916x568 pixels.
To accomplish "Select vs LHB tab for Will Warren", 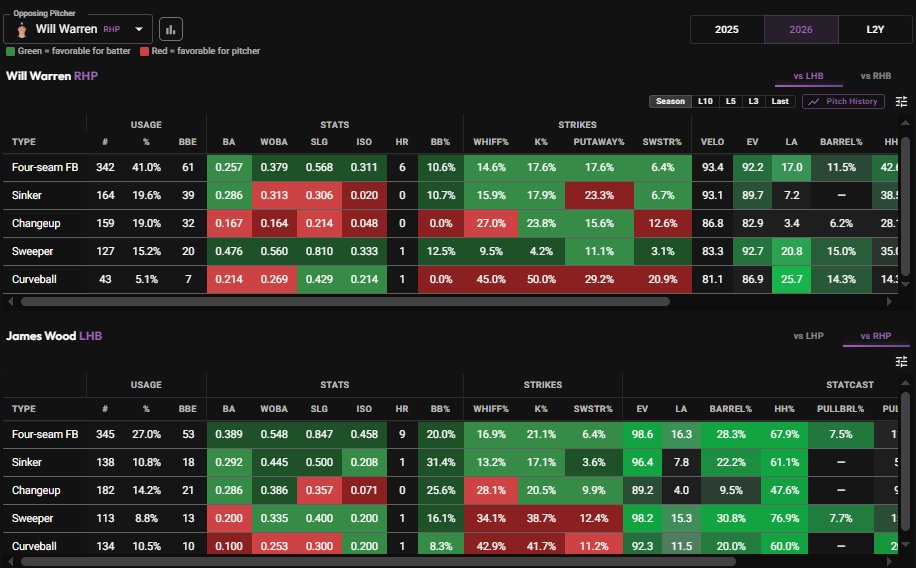I will (809, 76).
